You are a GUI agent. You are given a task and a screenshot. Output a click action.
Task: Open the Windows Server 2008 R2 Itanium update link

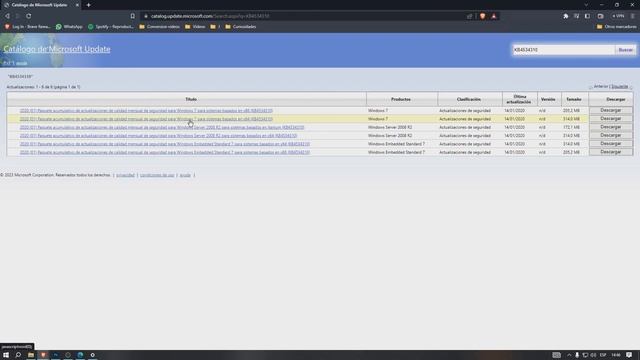coord(162,127)
